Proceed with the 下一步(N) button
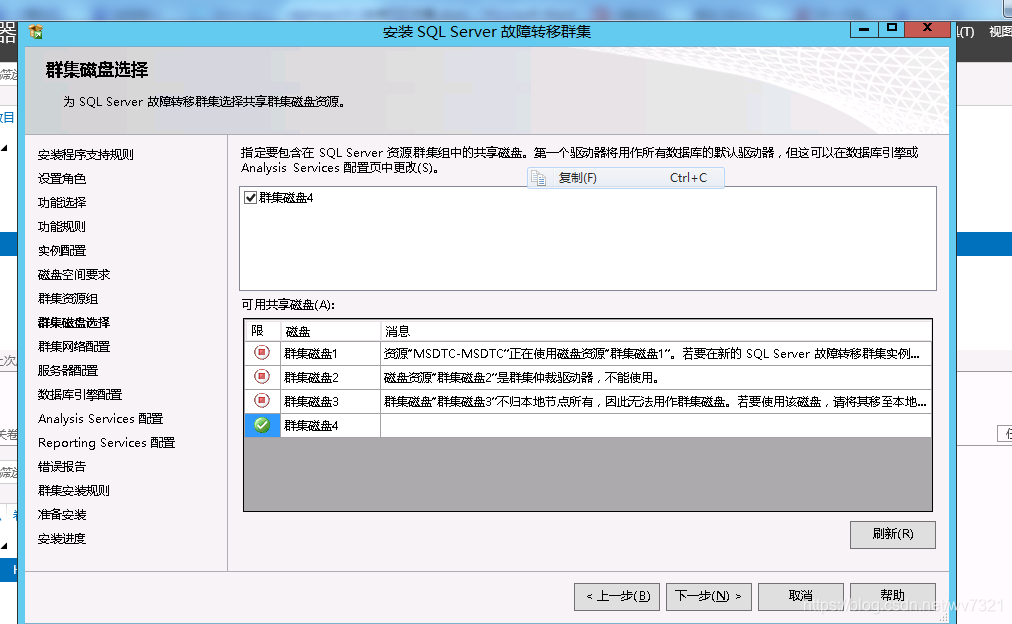Viewport: 1012px width, 624px height. [708, 596]
